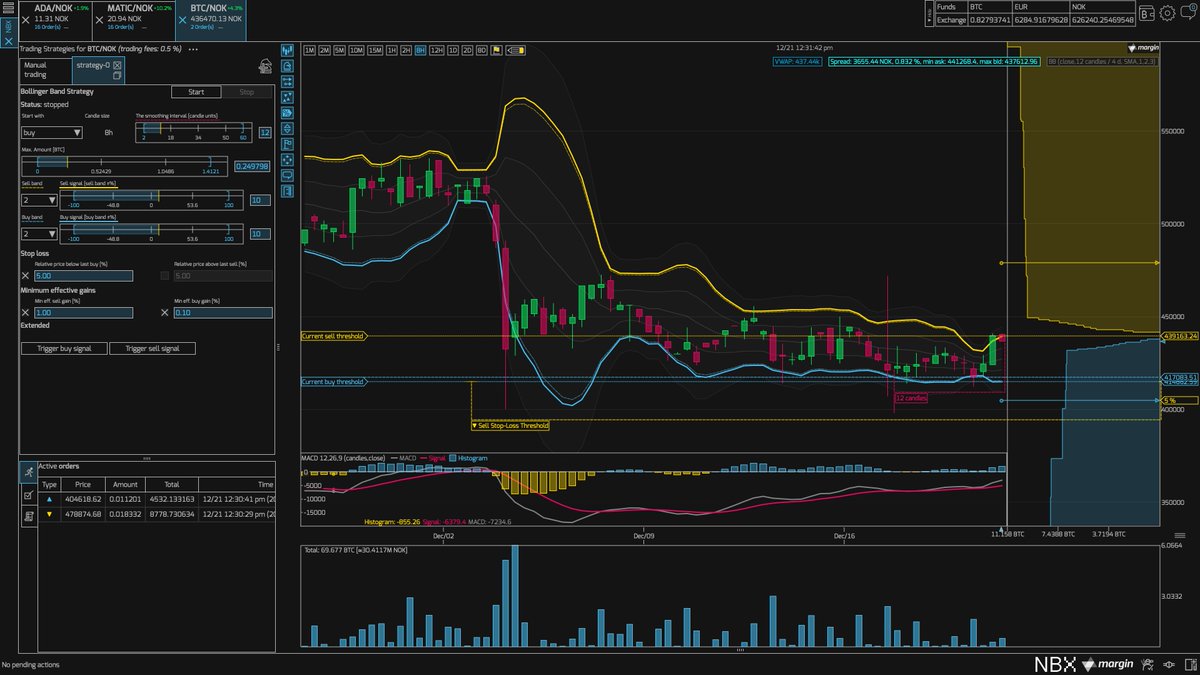1200x675 pixels.
Task: Switch to the Manual trading tab
Action: click(46, 70)
